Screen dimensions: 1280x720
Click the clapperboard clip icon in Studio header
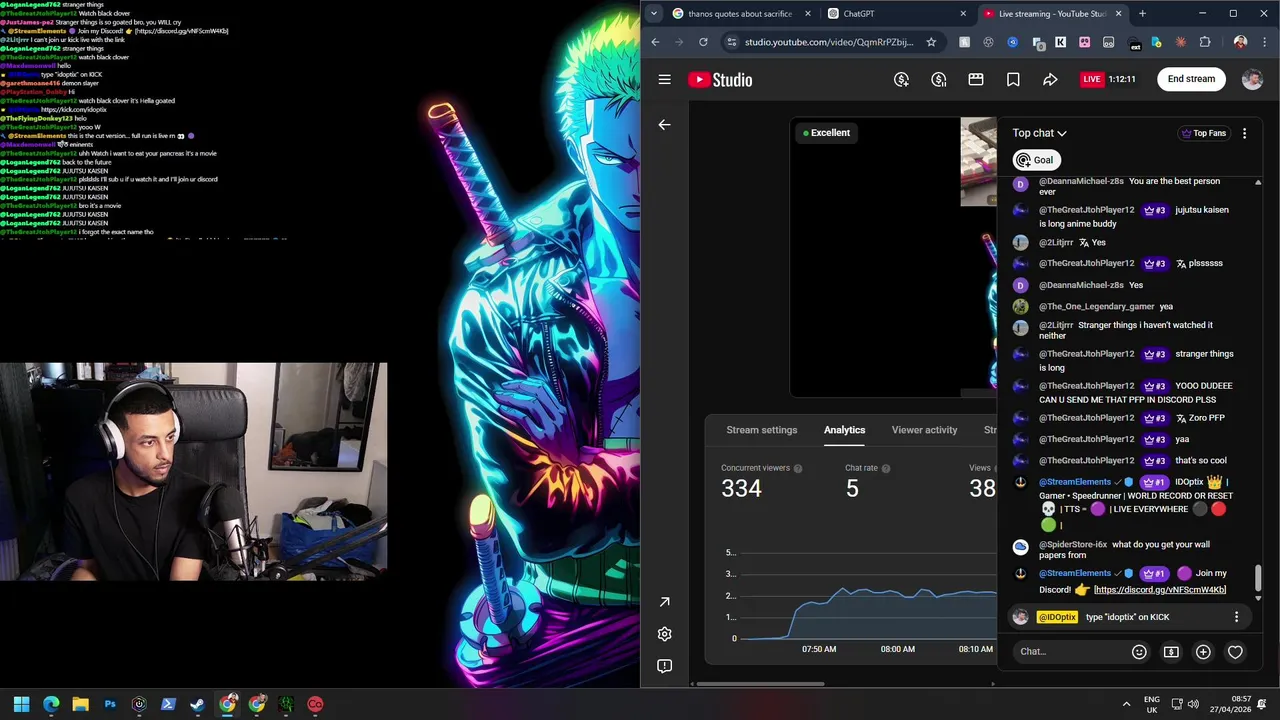976,79
